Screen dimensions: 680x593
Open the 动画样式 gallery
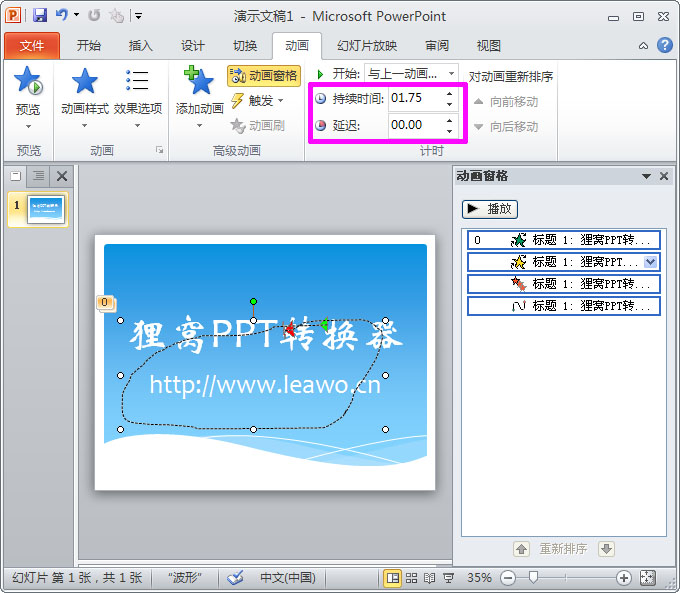click(85, 98)
